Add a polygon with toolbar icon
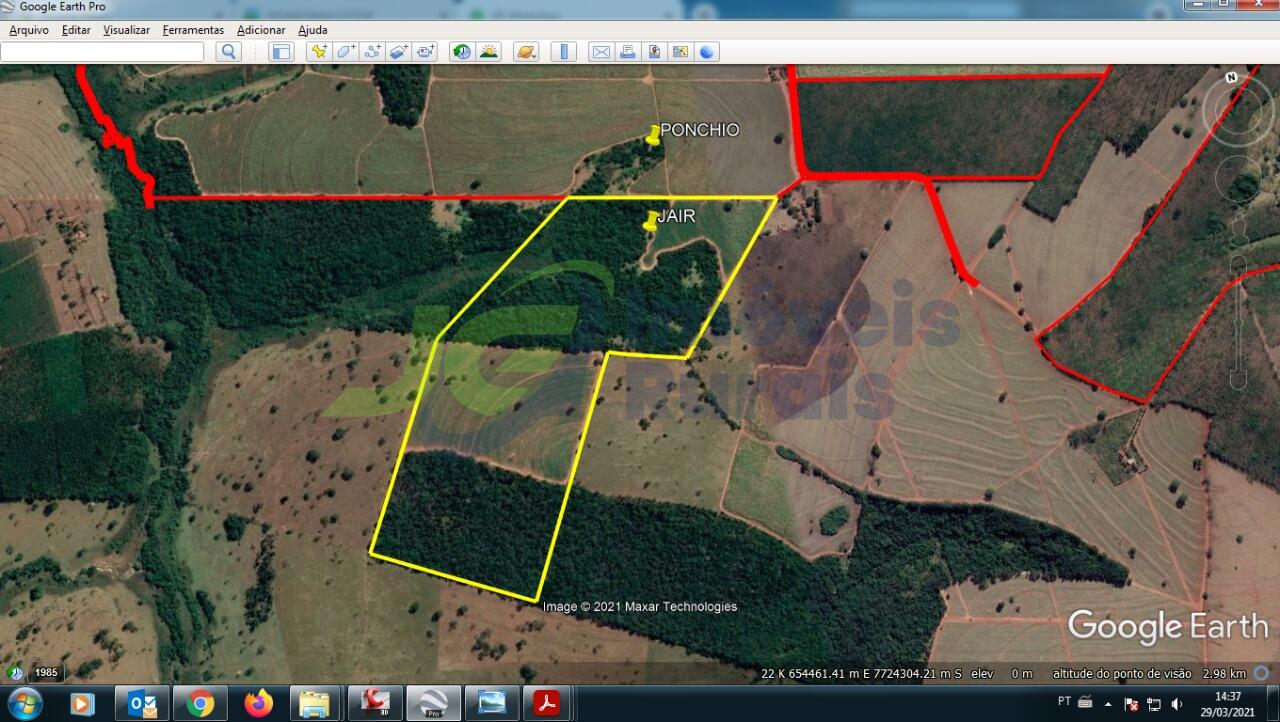This screenshot has width=1280, height=722. coord(346,52)
